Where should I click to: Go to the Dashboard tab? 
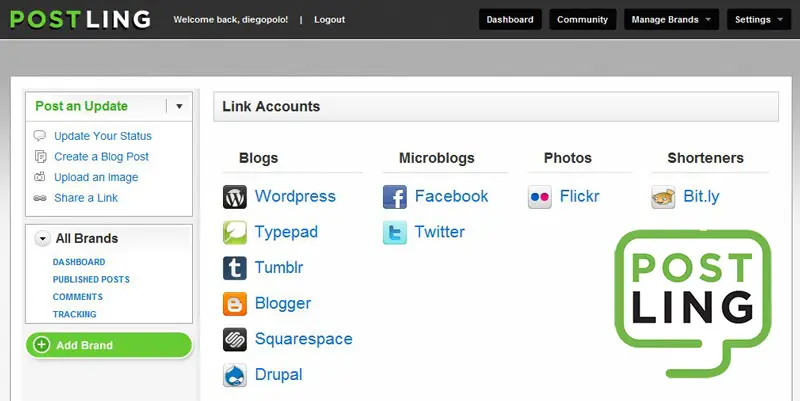pos(511,19)
